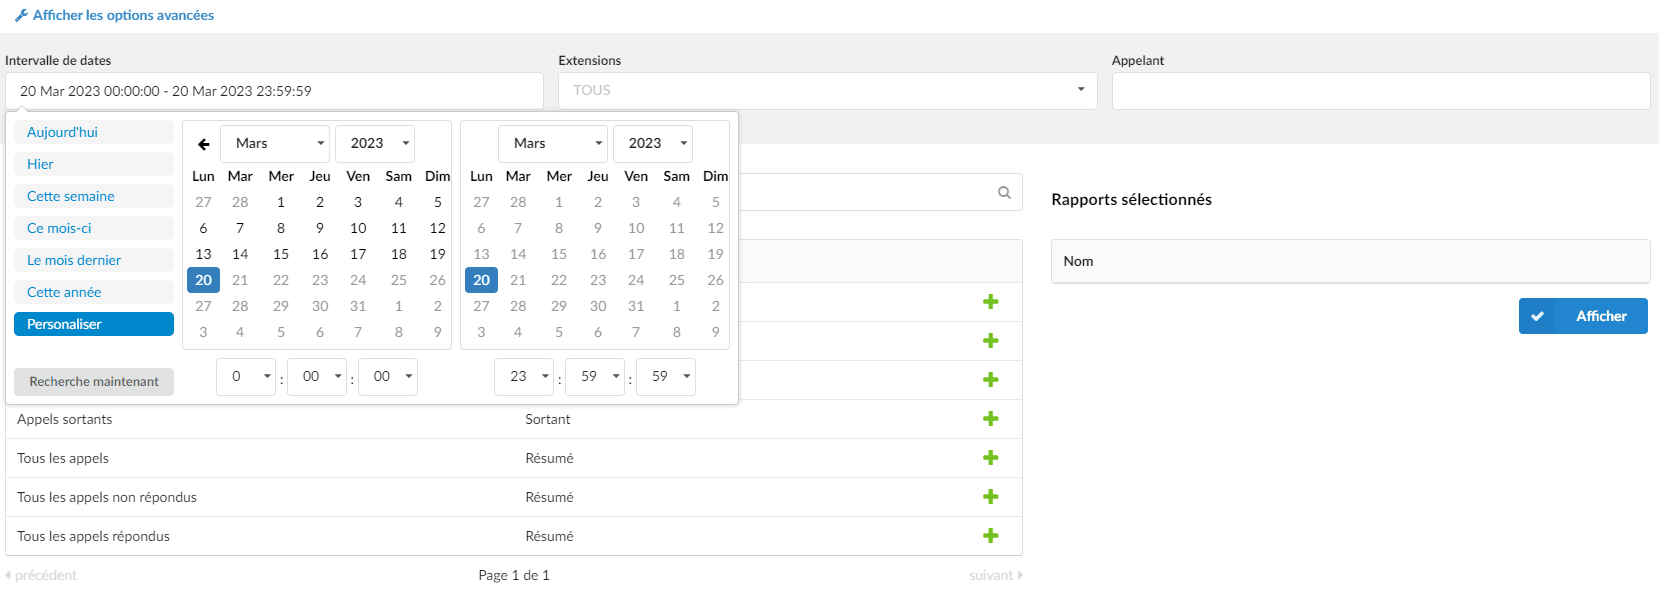
Task: Add Tous les appels répondus report
Action: (x=990, y=536)
